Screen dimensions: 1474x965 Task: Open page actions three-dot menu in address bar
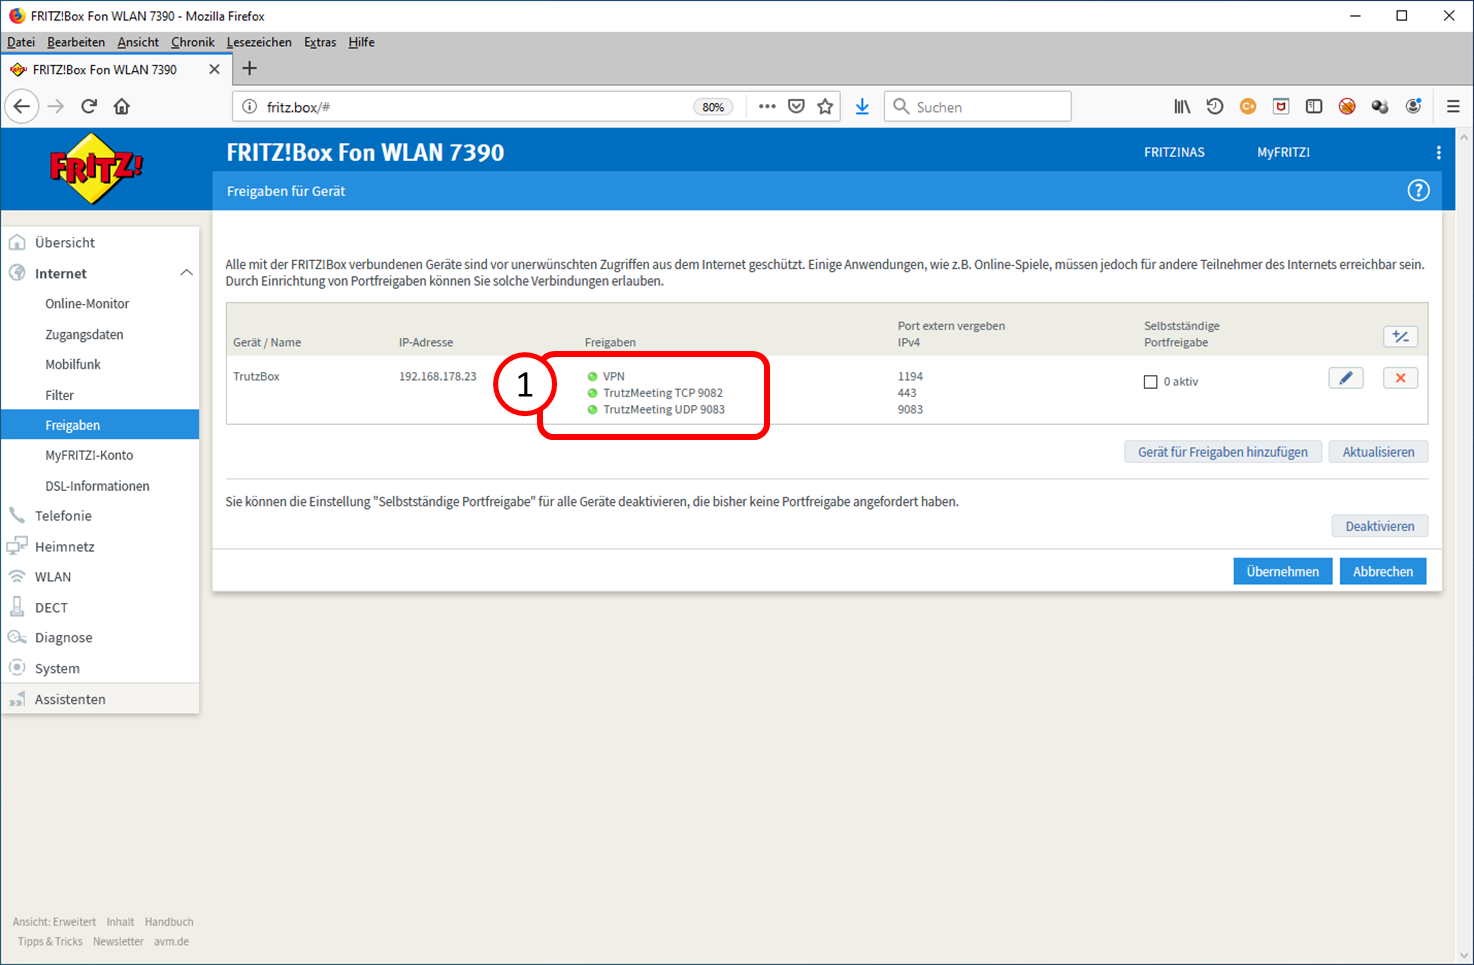tap(767, 106)
